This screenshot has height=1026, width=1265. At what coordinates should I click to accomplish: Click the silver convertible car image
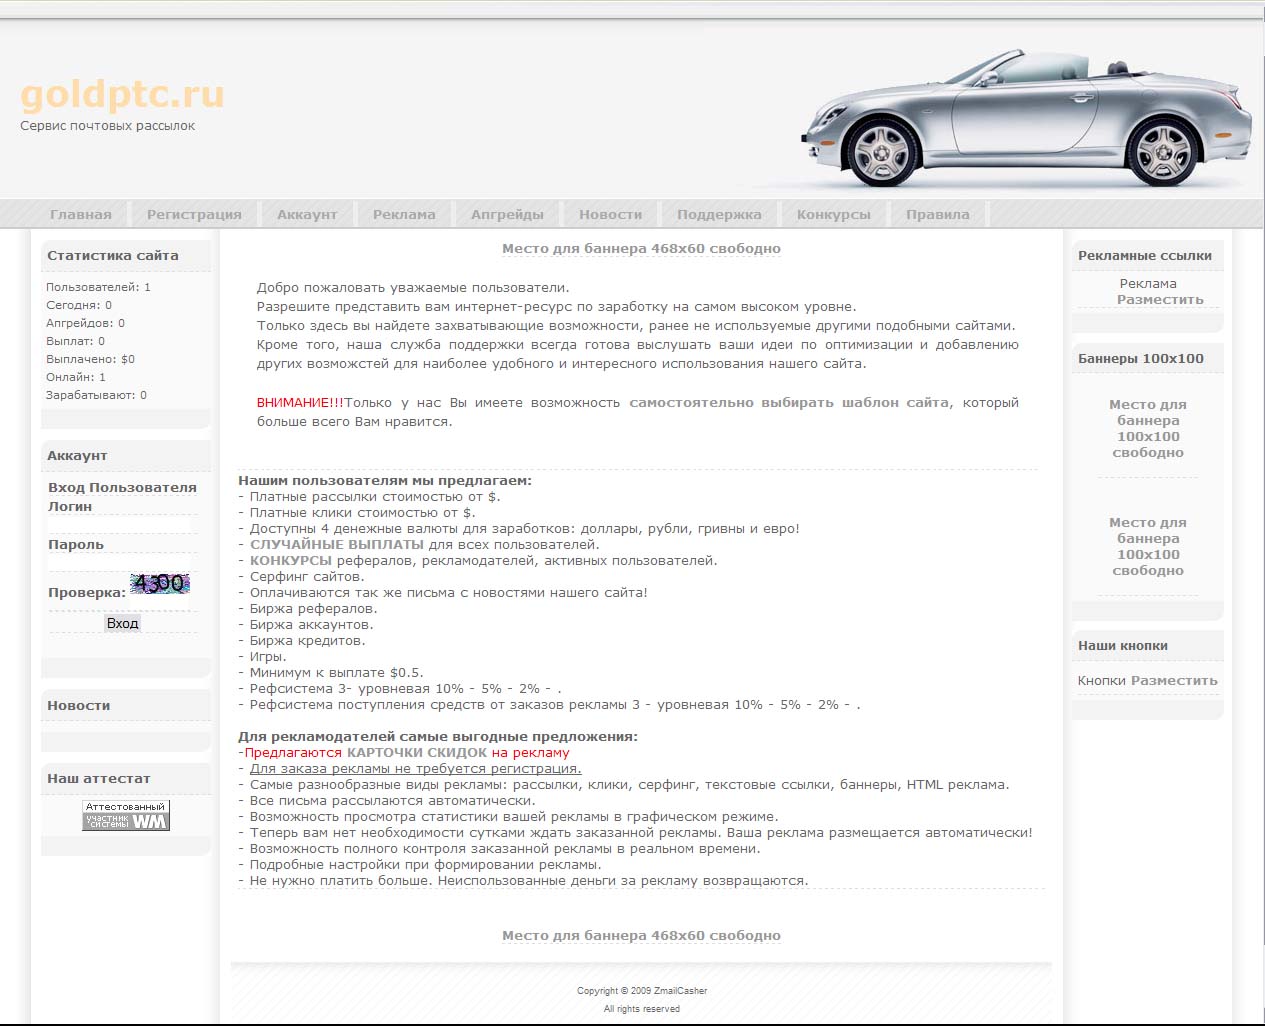coord(1024,120)
